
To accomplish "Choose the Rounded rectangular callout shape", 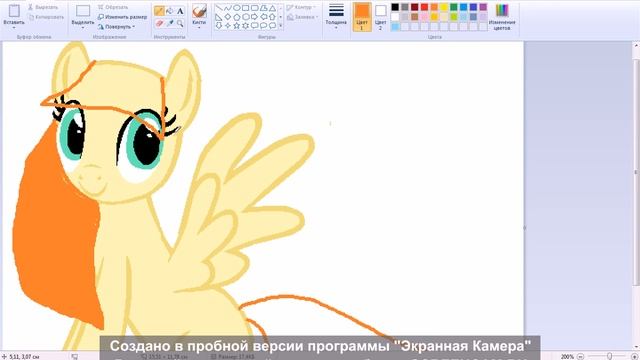I will tap(255, 26).
